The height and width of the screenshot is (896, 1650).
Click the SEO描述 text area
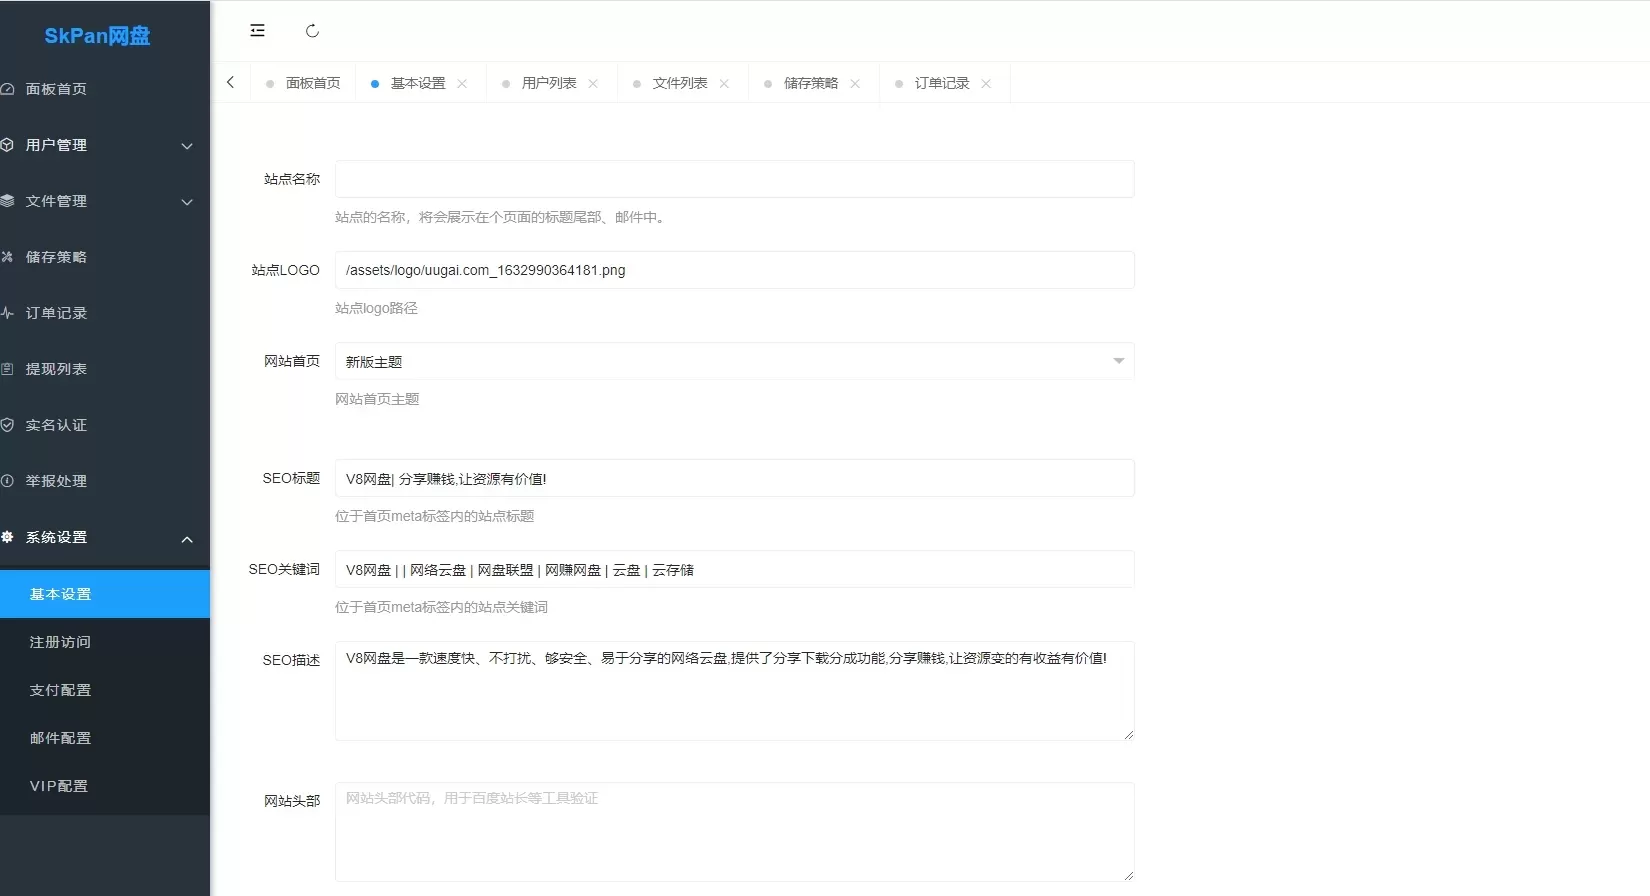[734, 691]
